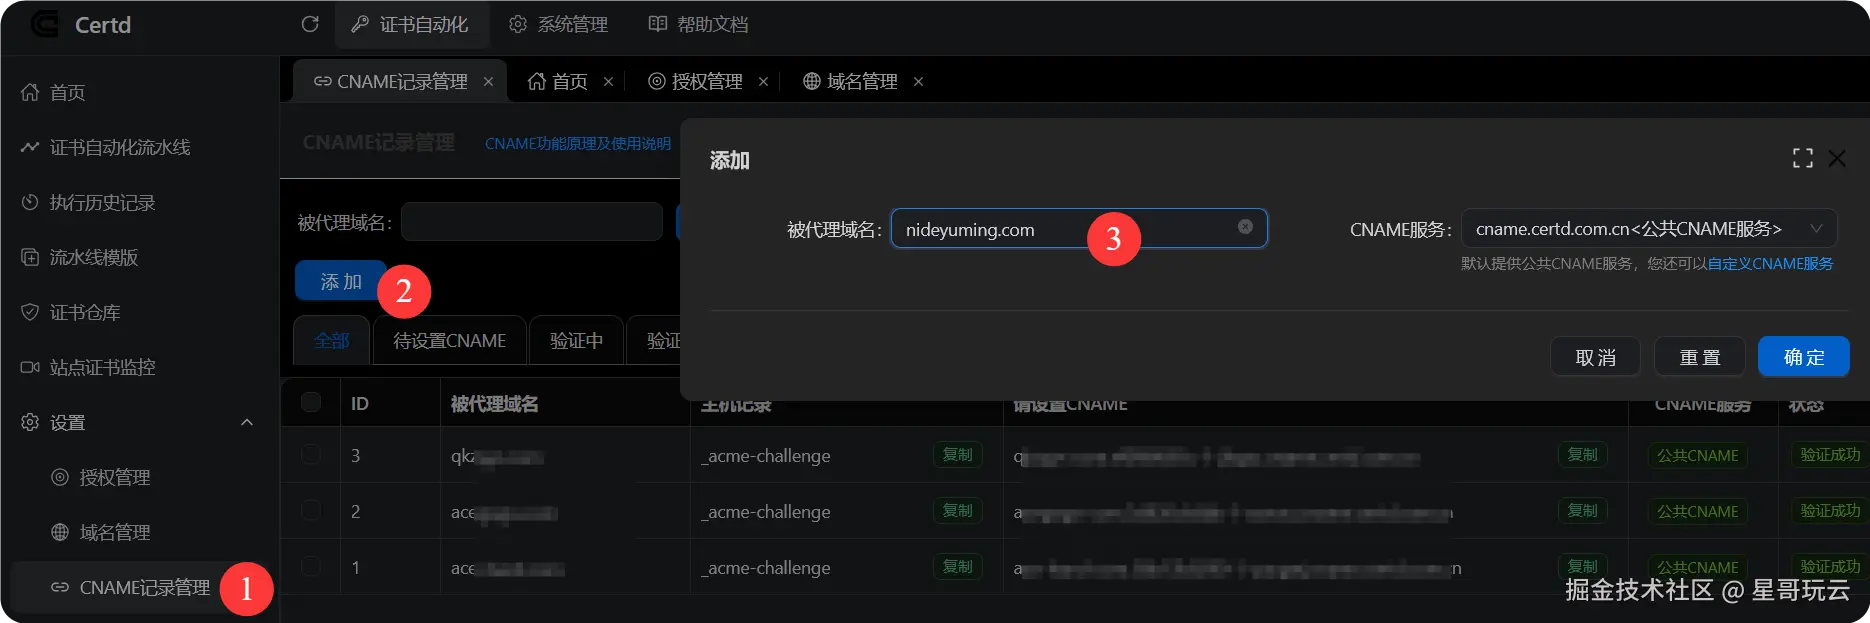This screenshot has height=623, width=1870.
Task: Click nideyuming.com domain field in dialog
Action: (x=1079, y=229)
